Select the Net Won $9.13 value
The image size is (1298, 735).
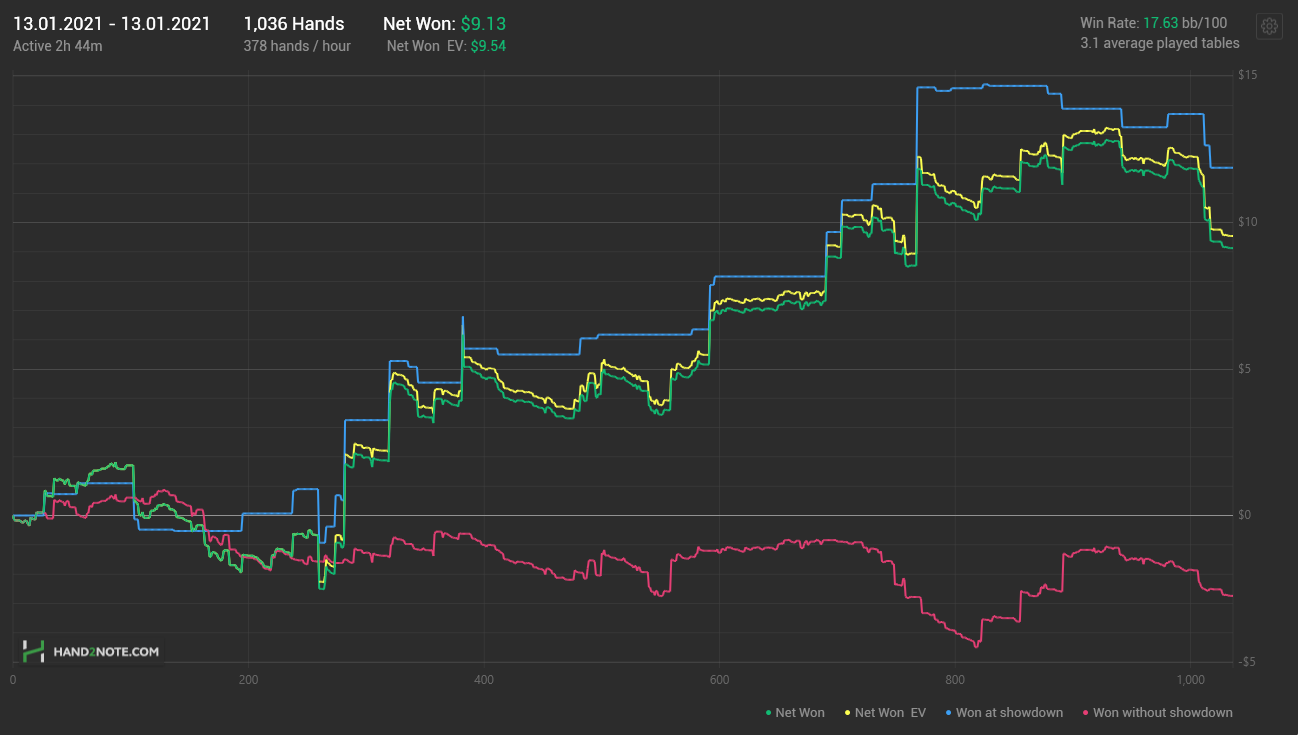[x=484, y=24]
